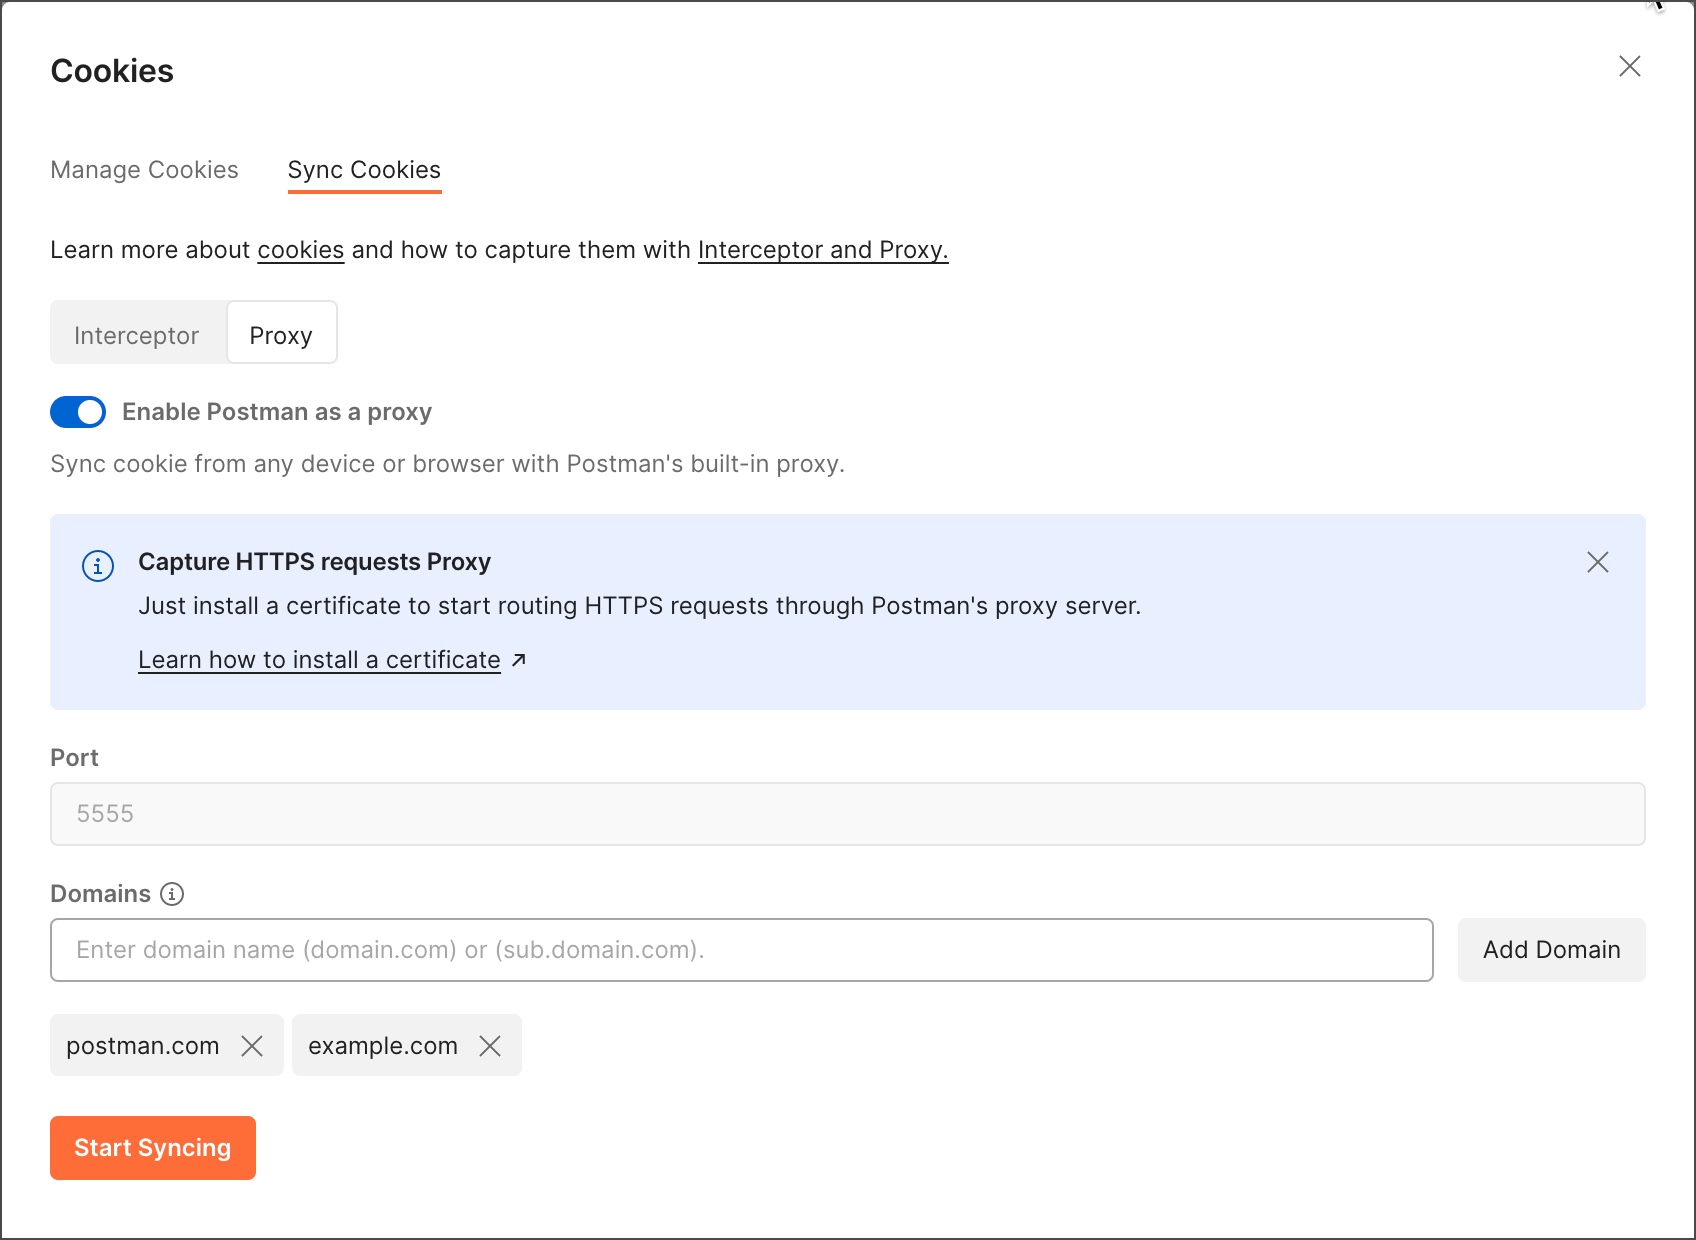This screenshot has height=1240, width=1696.
Task: Disable the Enable Postman as a proxy switch
Action: point(78,411)
